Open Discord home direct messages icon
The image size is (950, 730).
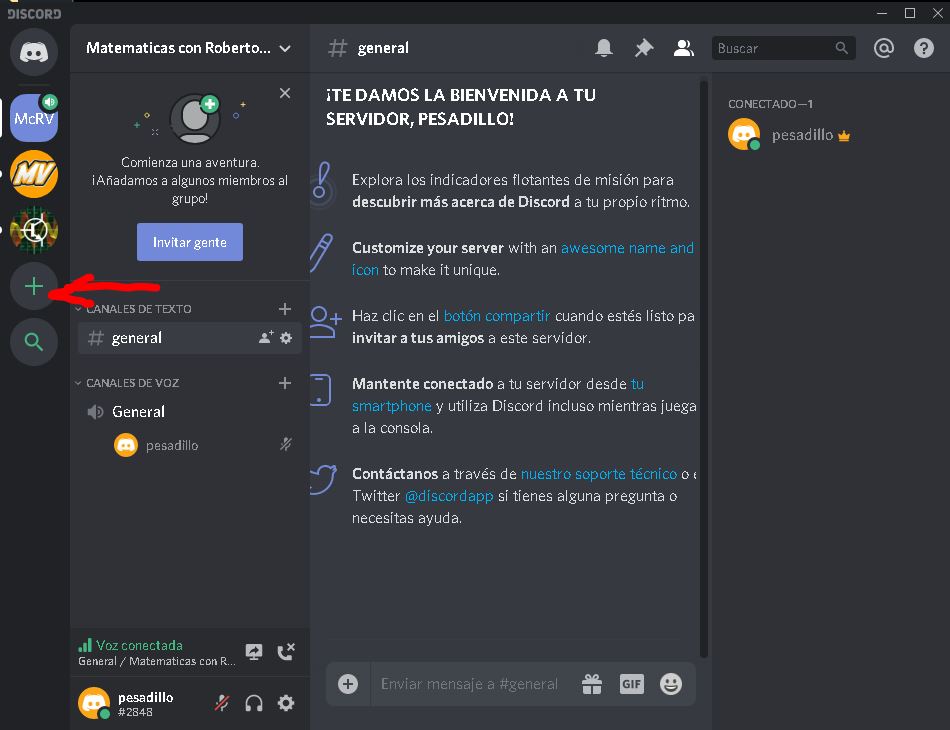34,52
